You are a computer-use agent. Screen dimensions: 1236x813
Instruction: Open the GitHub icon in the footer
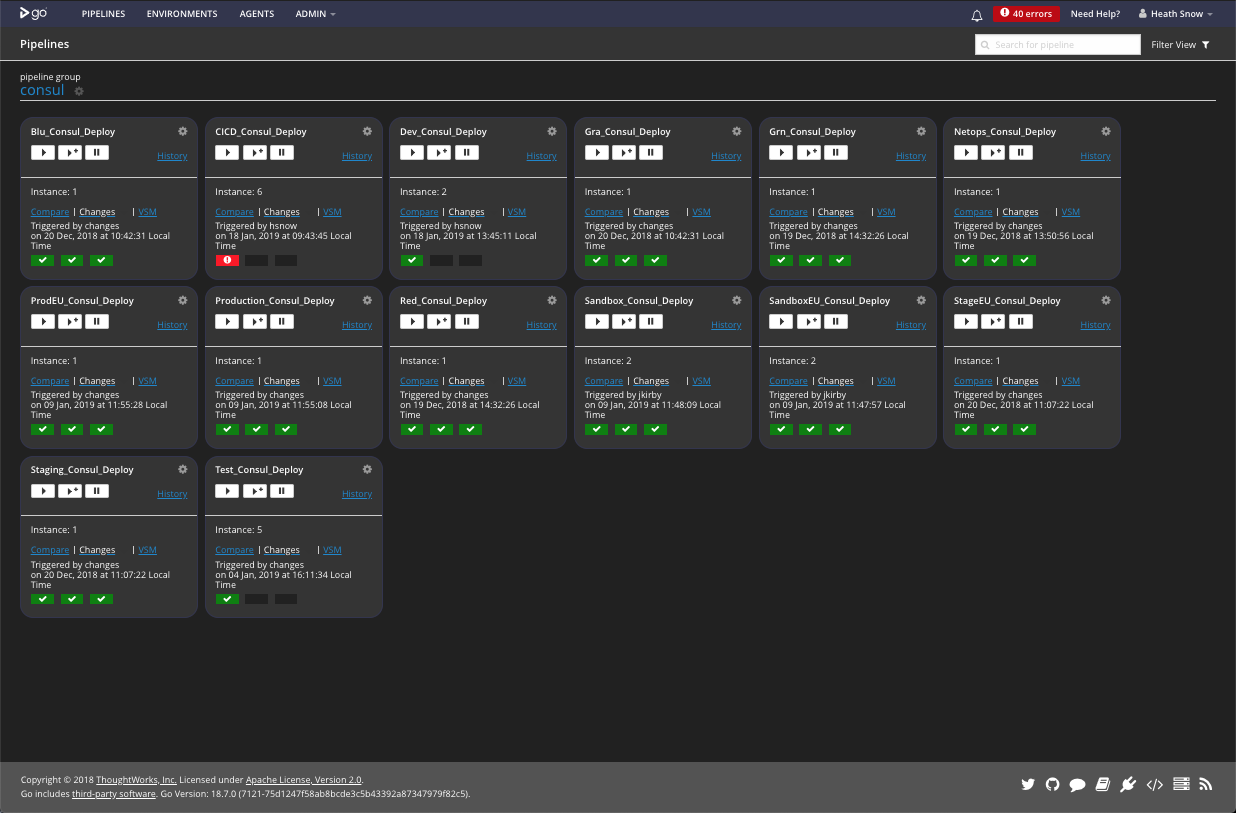(x=1052, y=785)
